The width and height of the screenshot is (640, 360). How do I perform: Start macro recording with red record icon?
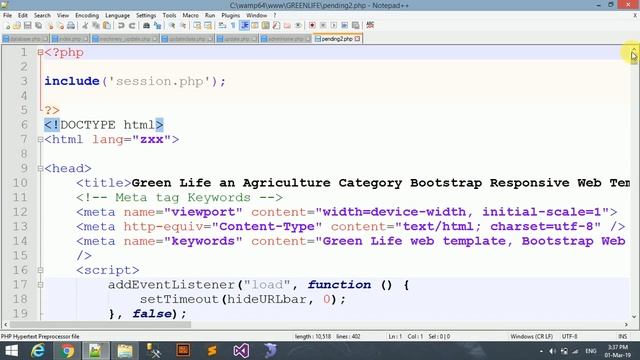tap(312, 25)
